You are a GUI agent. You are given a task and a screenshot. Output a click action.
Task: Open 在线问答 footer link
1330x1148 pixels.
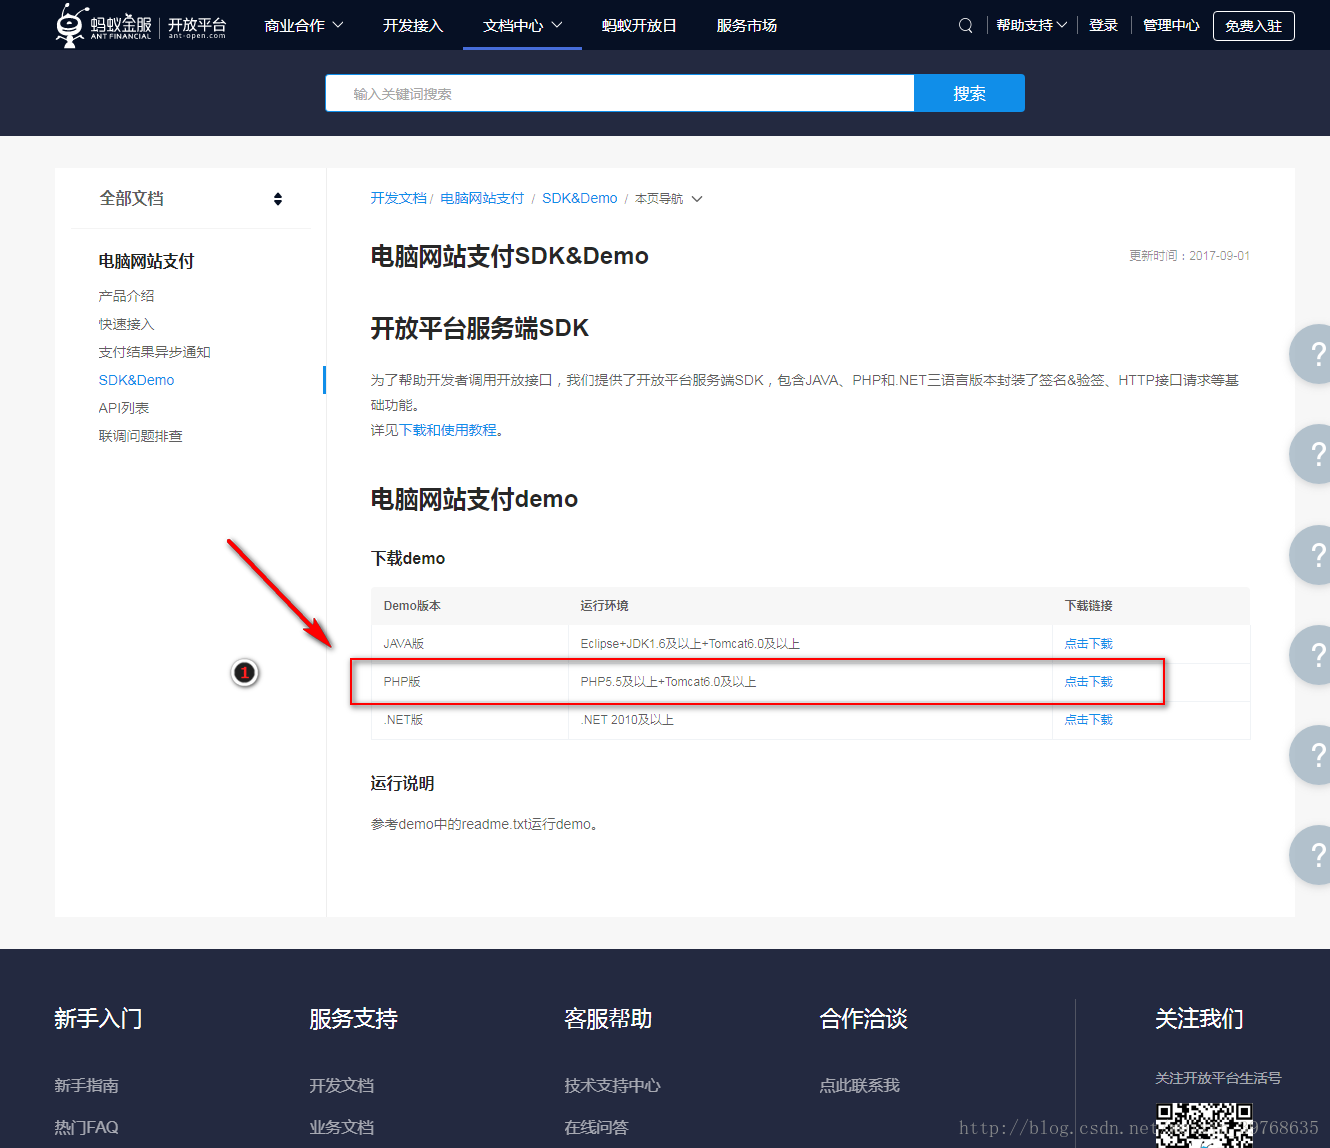click(597, 1127)
